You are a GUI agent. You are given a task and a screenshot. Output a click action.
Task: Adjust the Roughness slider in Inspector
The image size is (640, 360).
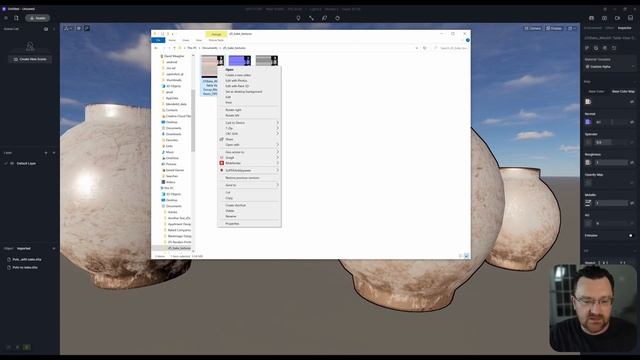coord(611,162)
